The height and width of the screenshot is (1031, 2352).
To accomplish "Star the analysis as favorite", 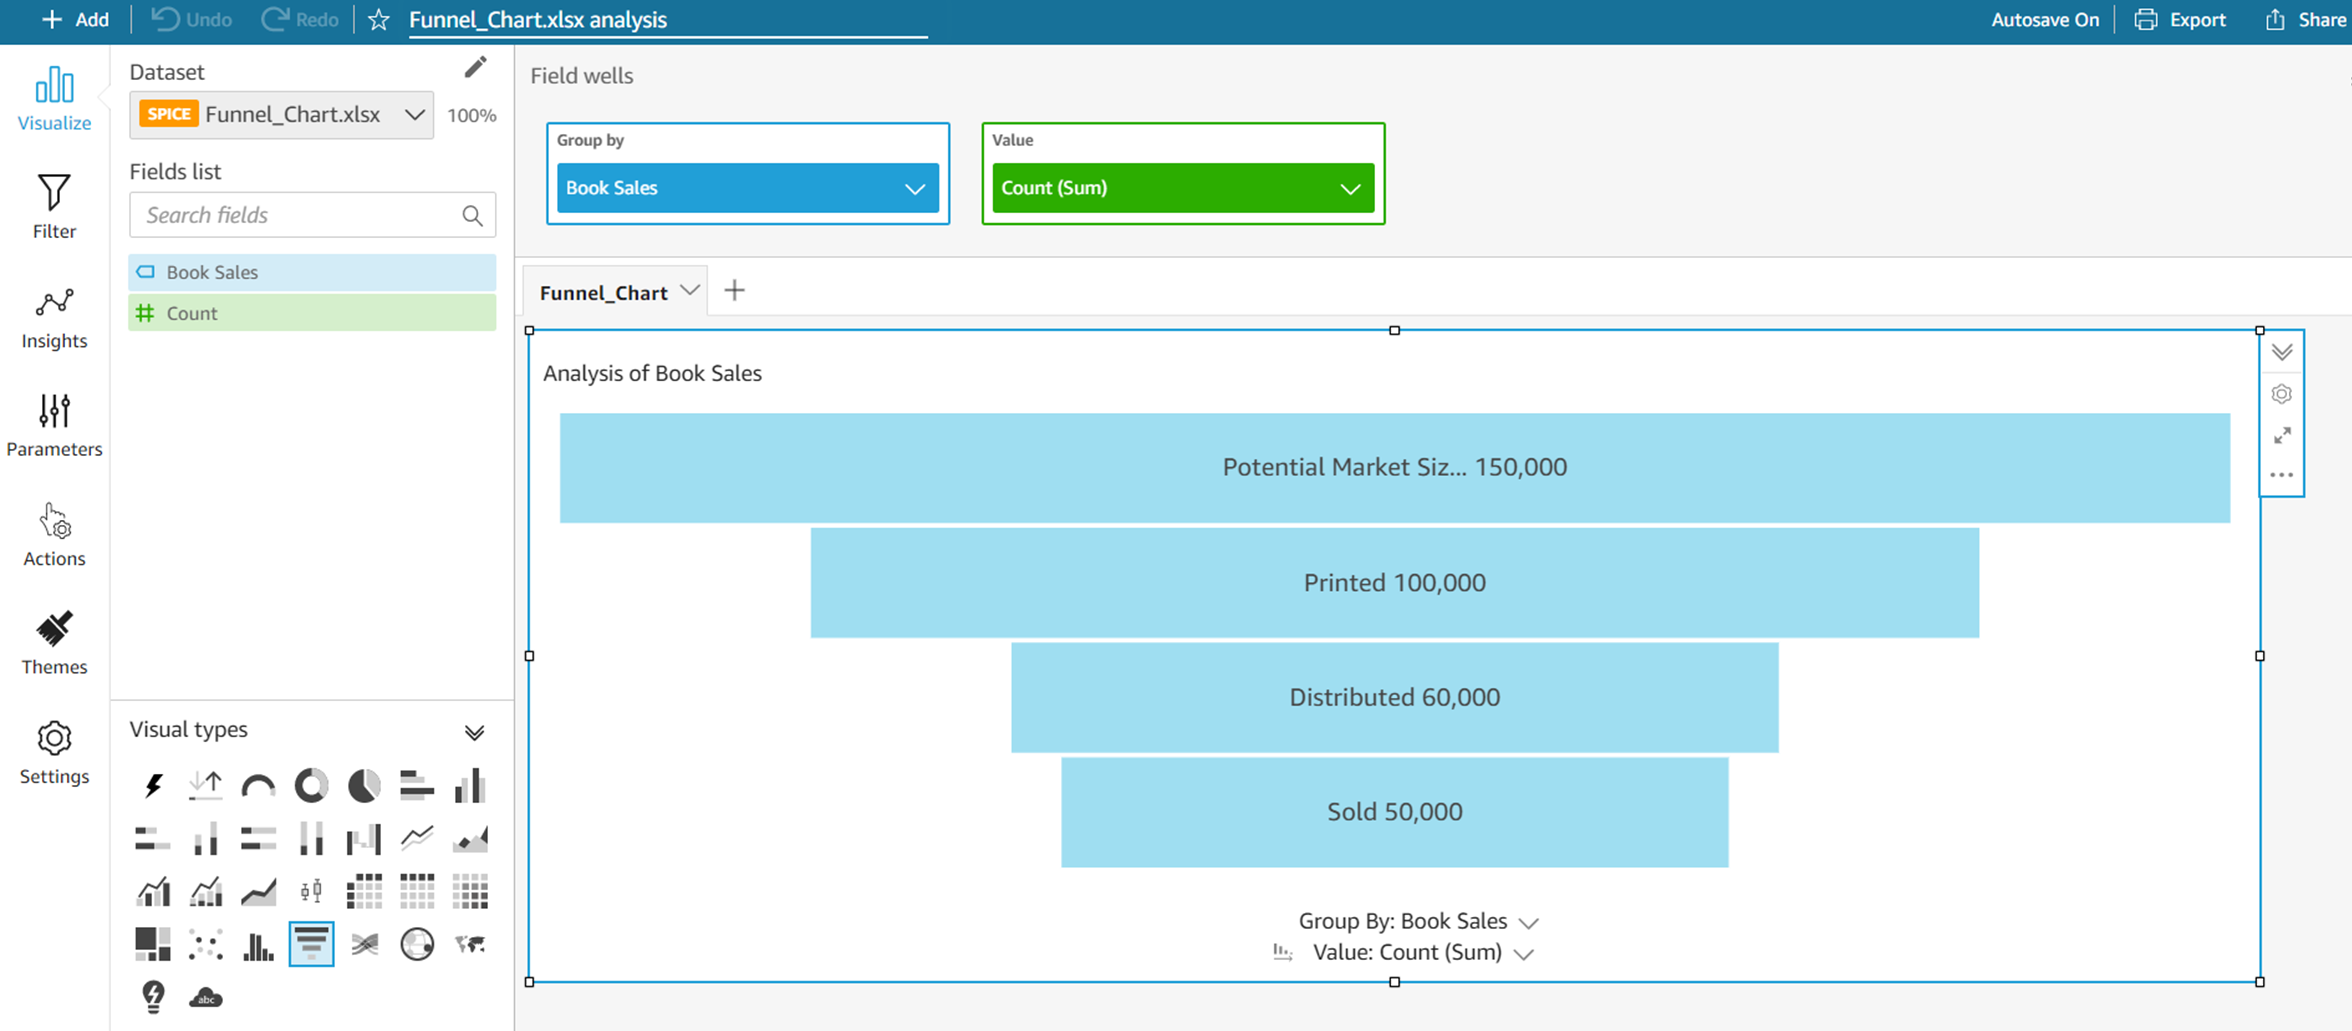I will pos(379,20).
